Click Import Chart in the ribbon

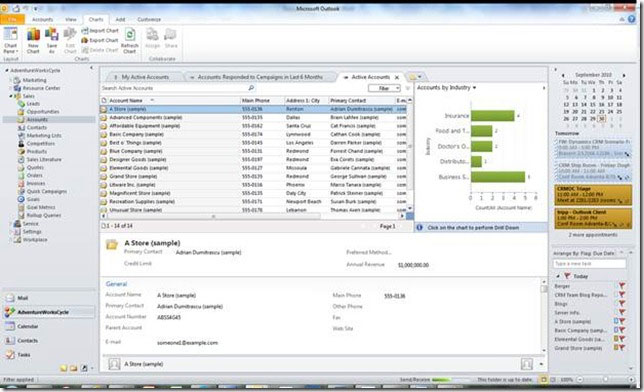click(x=100, y=31)
